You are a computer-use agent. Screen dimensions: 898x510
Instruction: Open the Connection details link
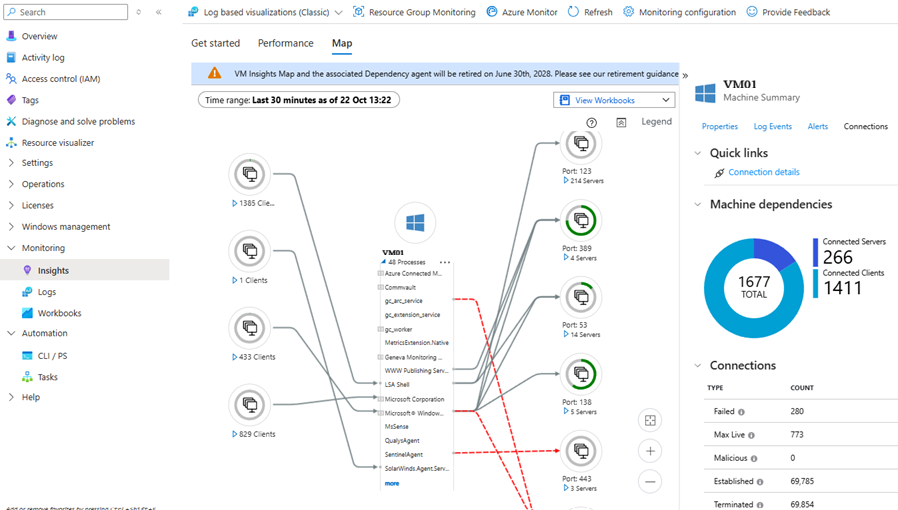(764, 172)
